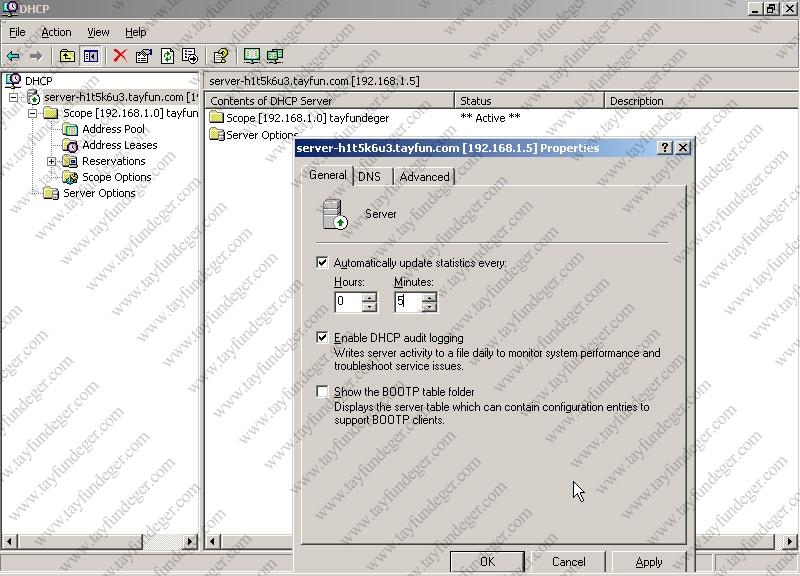Decrease the Hours value with the down arrow
Image resolution: width=800 pixels, height=576 pixels.
point(369,307)
